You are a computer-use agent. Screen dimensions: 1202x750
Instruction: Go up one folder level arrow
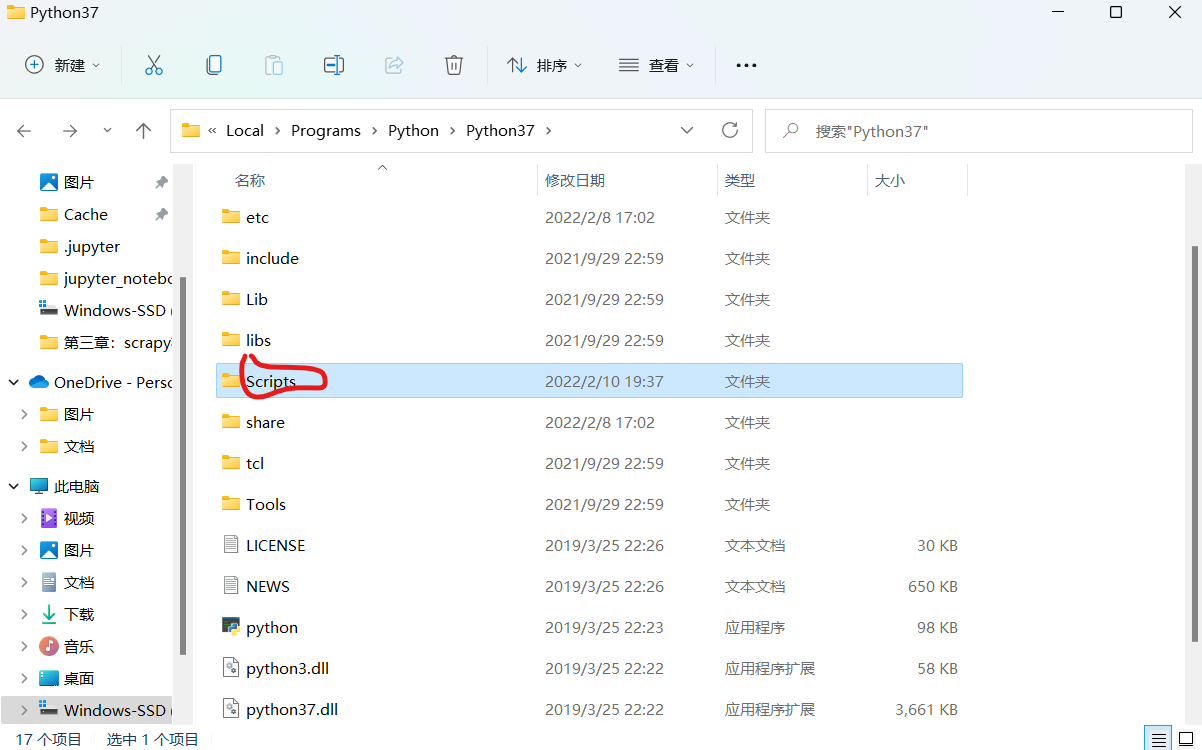[x=143, y=131]
